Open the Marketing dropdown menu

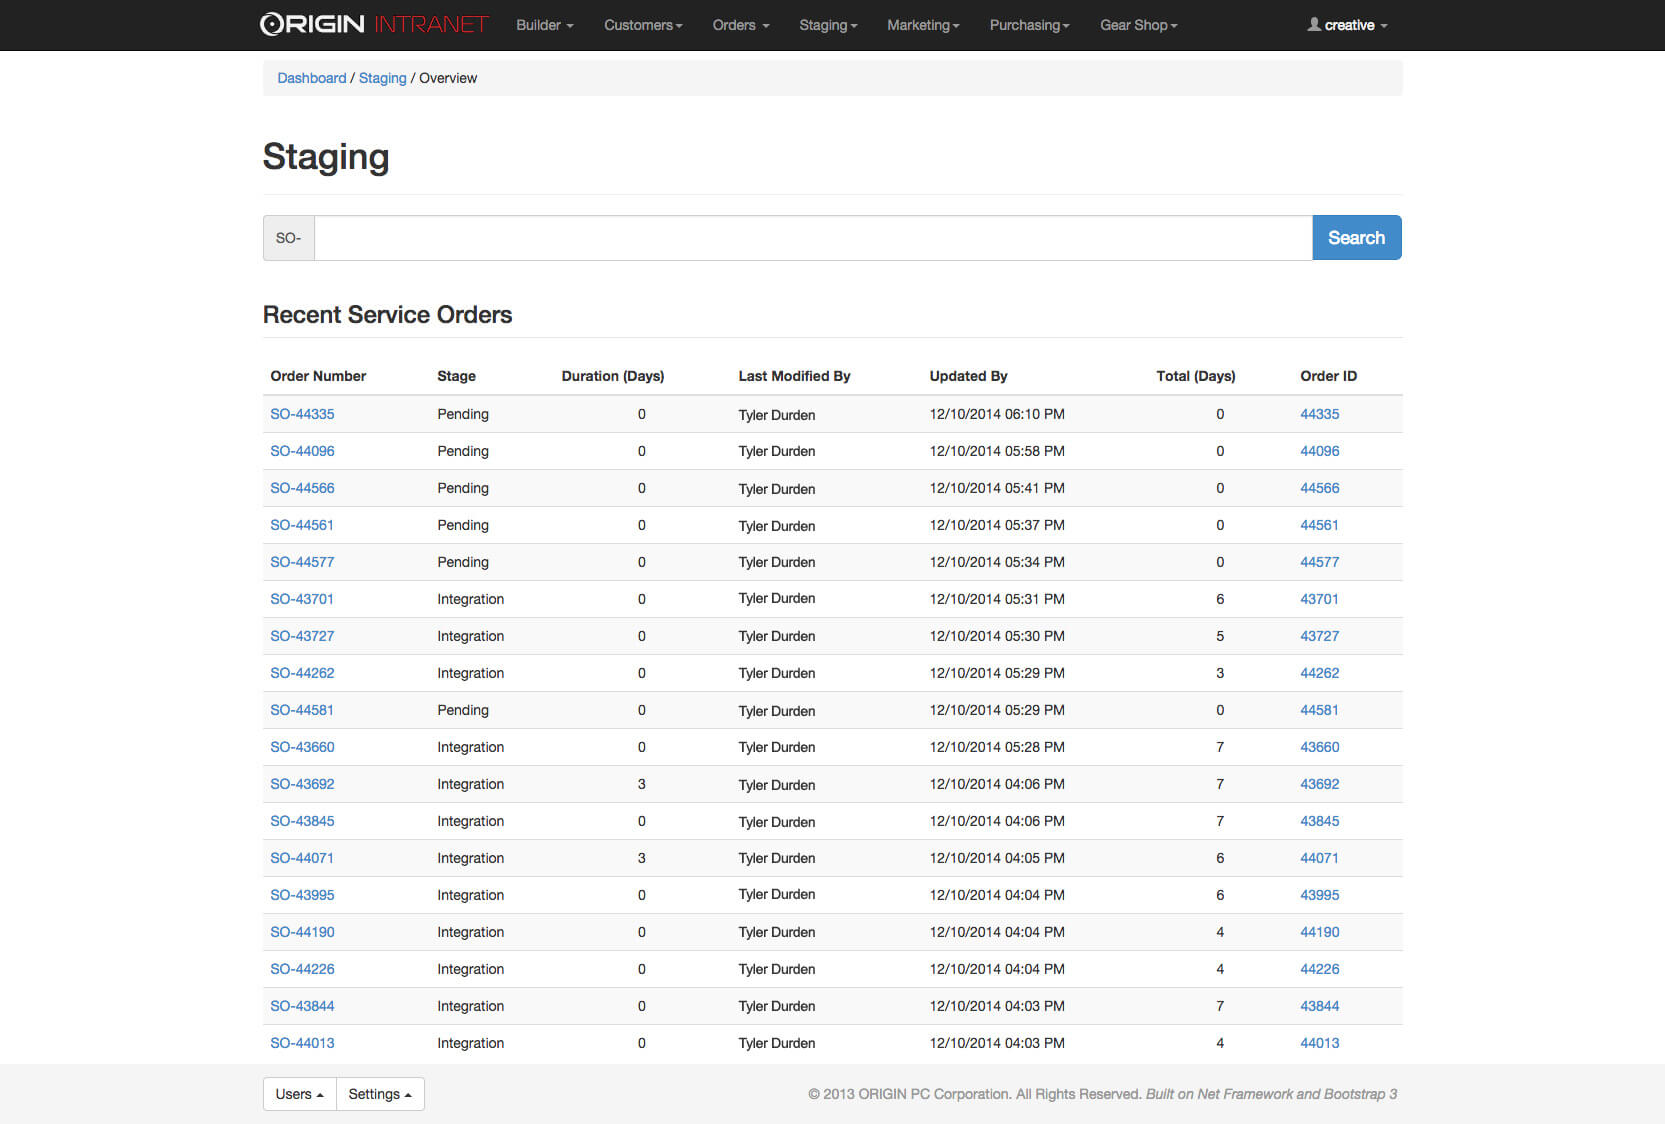point(923,25)
